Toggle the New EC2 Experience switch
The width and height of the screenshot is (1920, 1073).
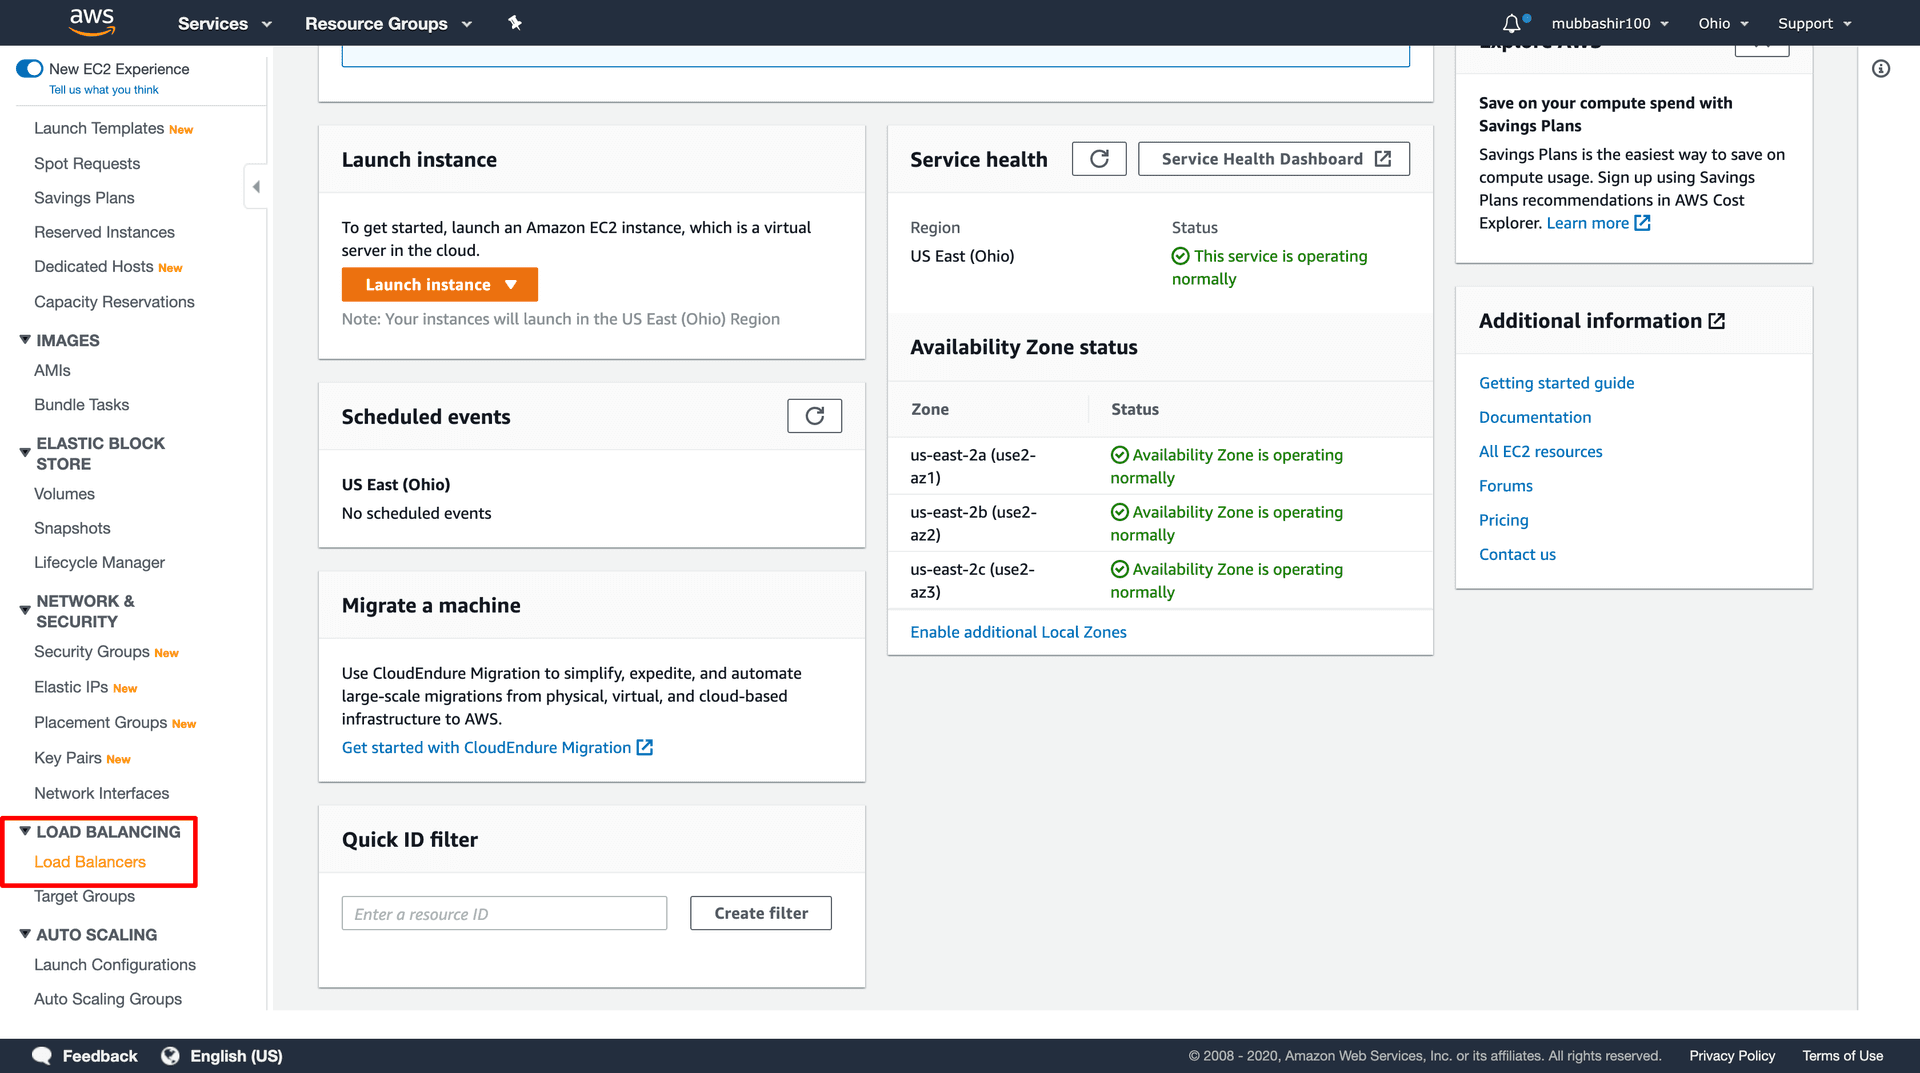(29, 69)
